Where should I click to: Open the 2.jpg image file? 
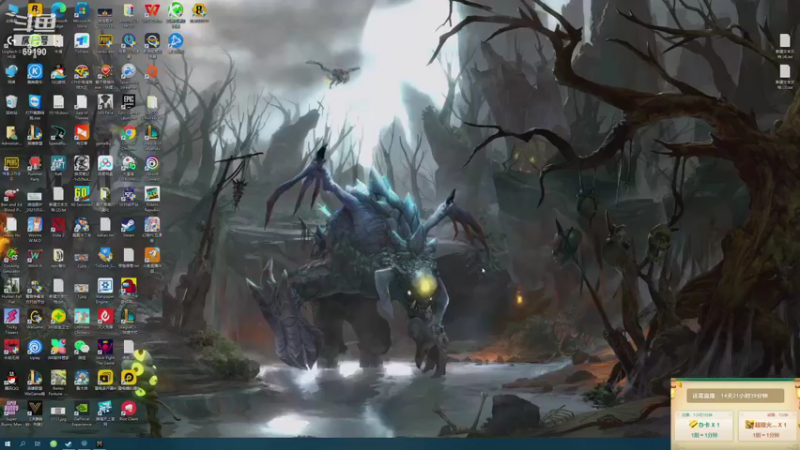click(x=82, y=258)
